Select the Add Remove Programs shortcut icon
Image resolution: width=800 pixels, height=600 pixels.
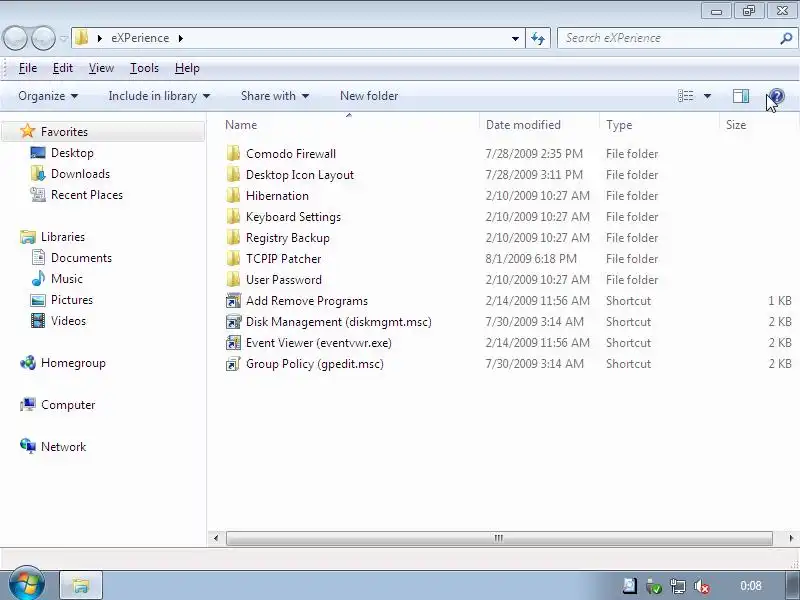click(x=233, y=301)
